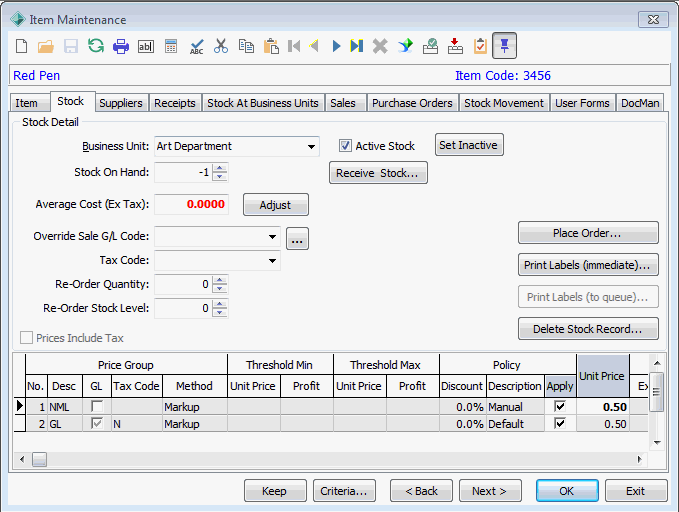
Task: Jump to last record icon
Action: 357,46
